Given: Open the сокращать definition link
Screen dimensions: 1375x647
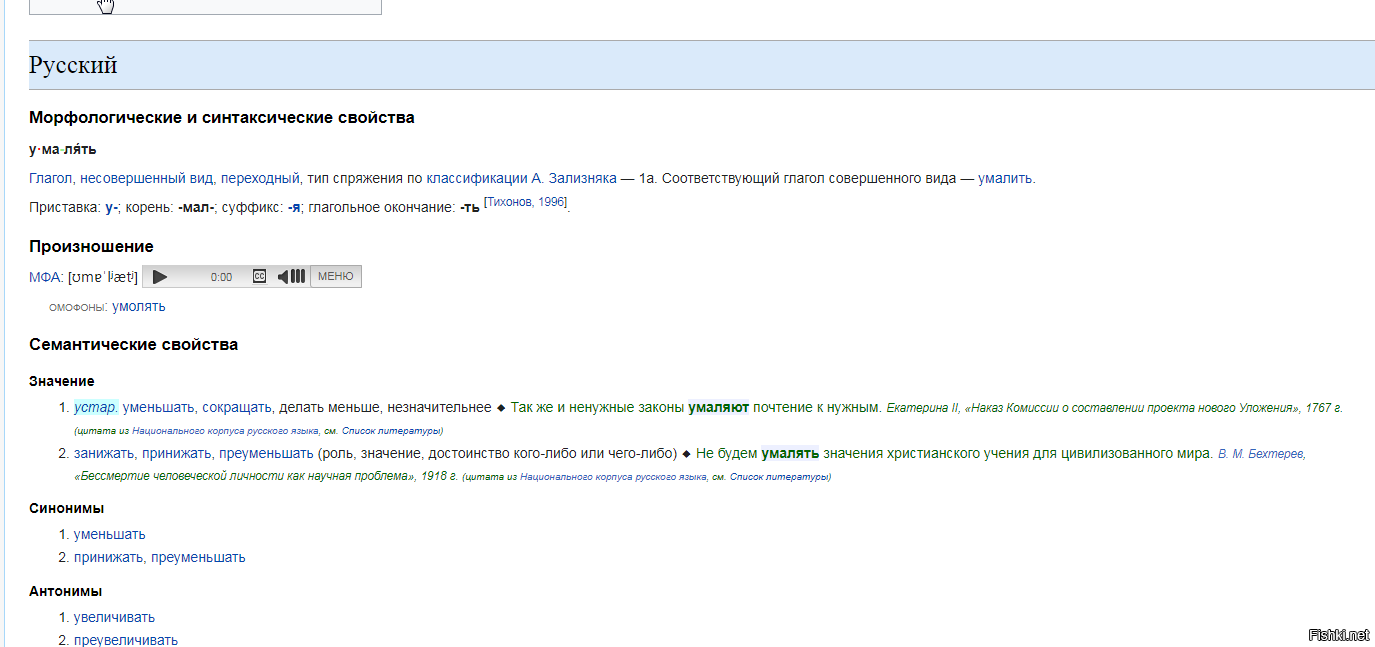Looking at the screenshot, I should tap(237, 408).
